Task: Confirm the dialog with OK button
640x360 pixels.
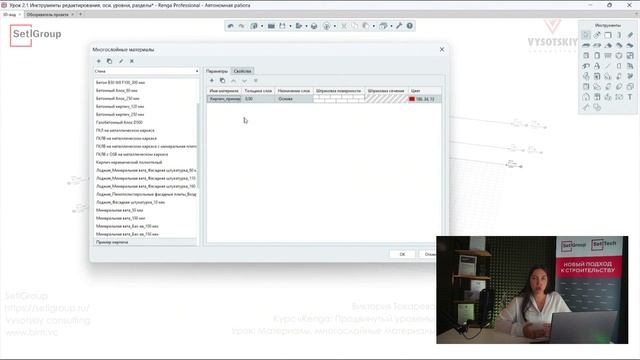Action: tap(402, 254)
